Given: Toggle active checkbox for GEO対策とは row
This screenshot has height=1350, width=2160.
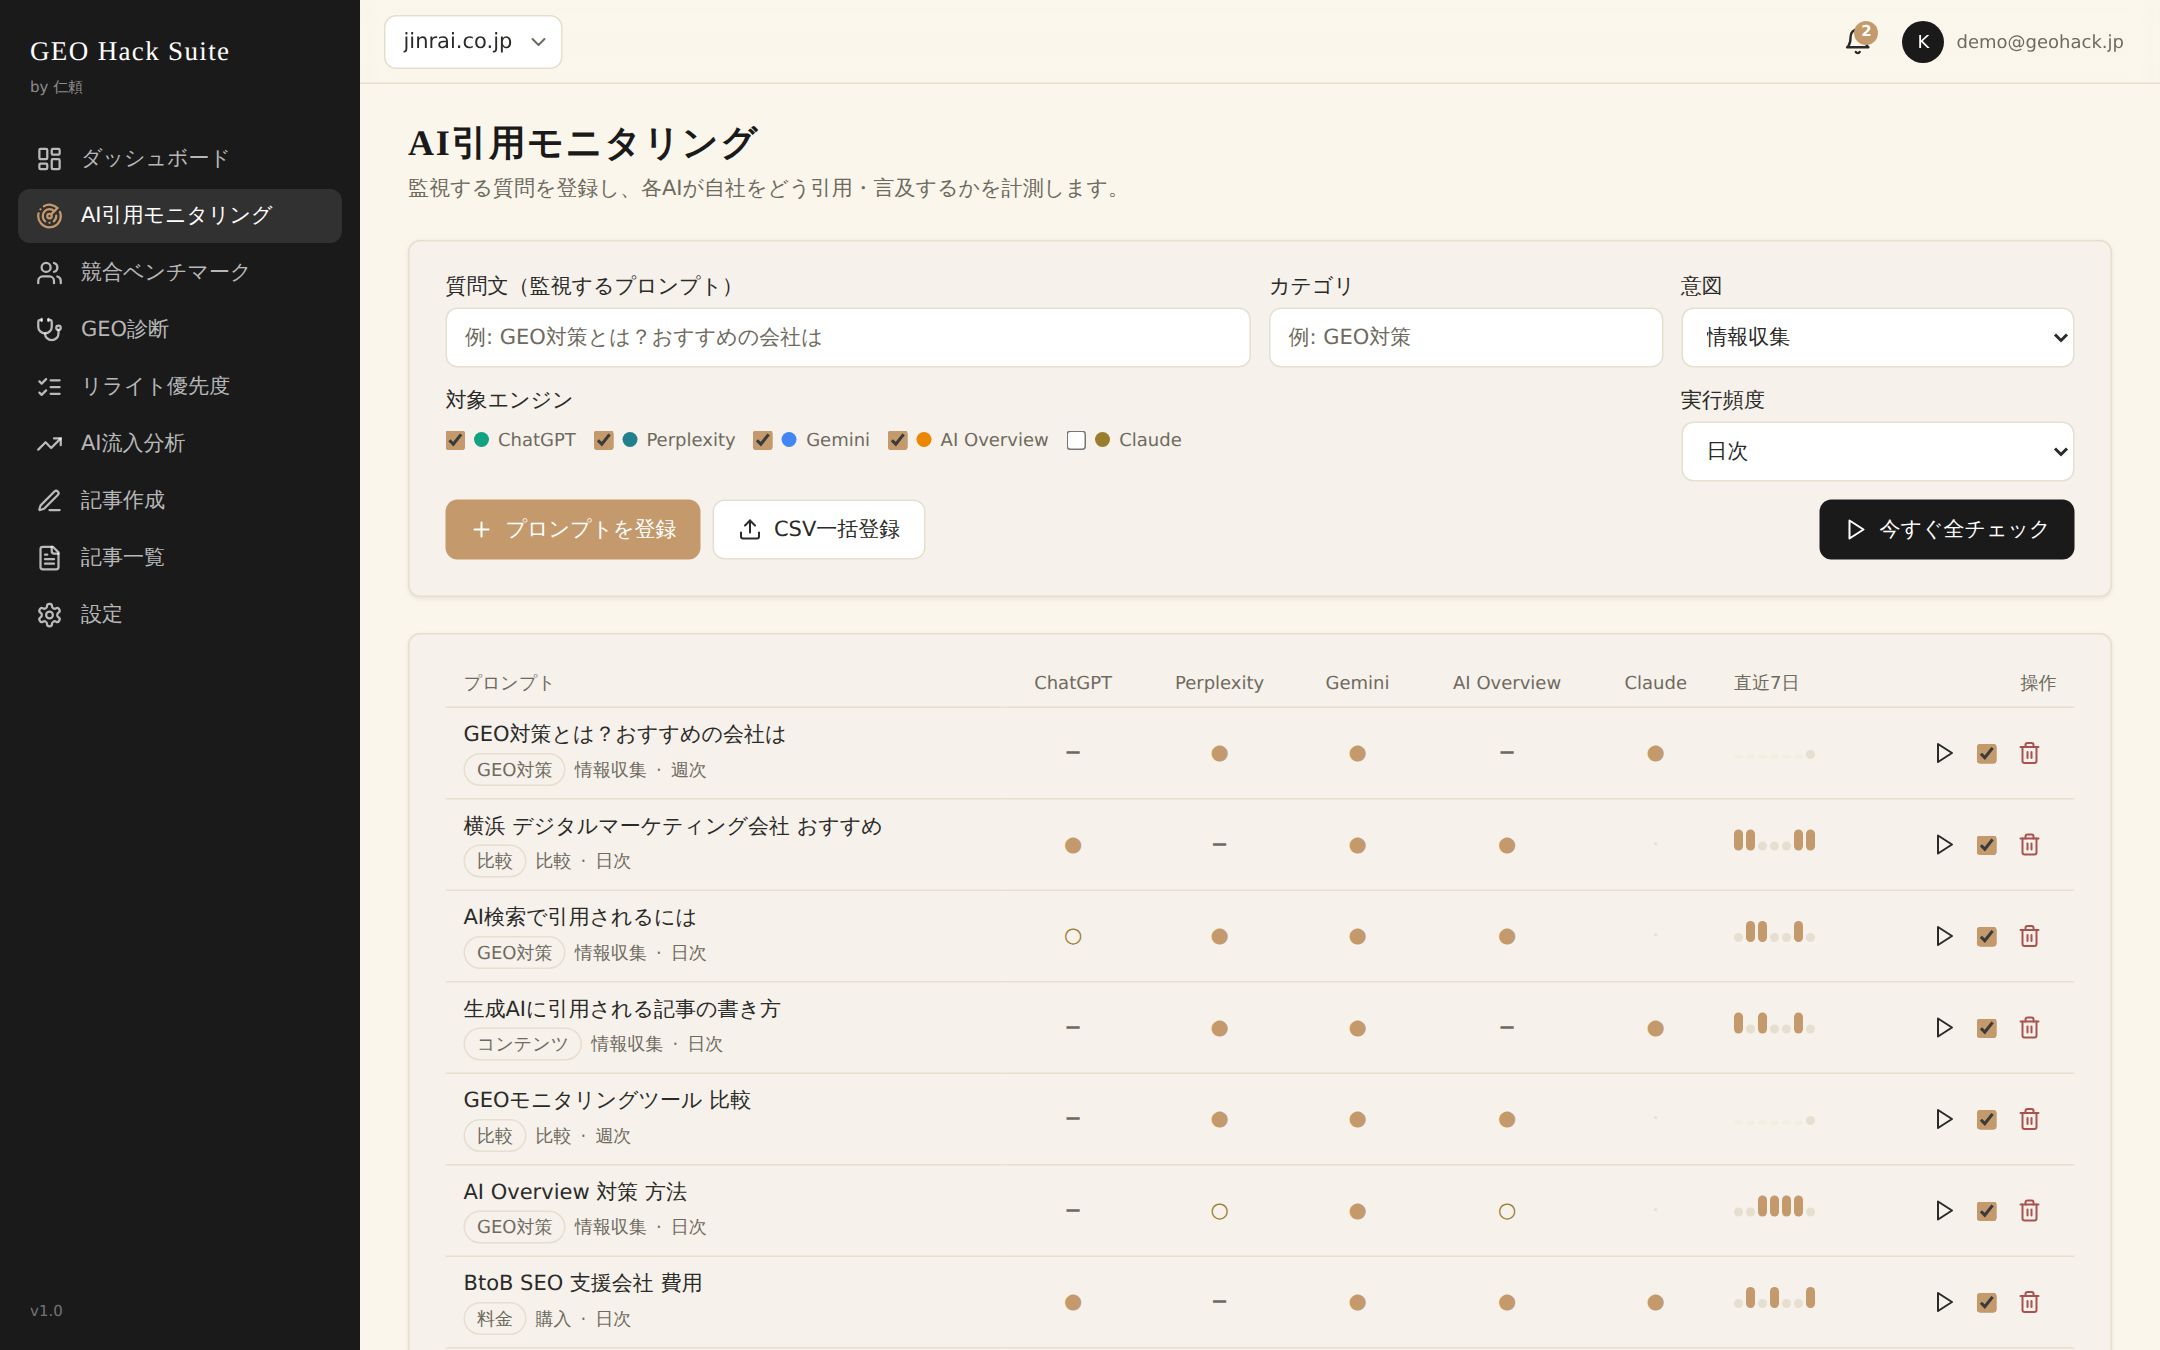Looking at the screenshot, I should pyautogui.click(x=1987, y=753).
